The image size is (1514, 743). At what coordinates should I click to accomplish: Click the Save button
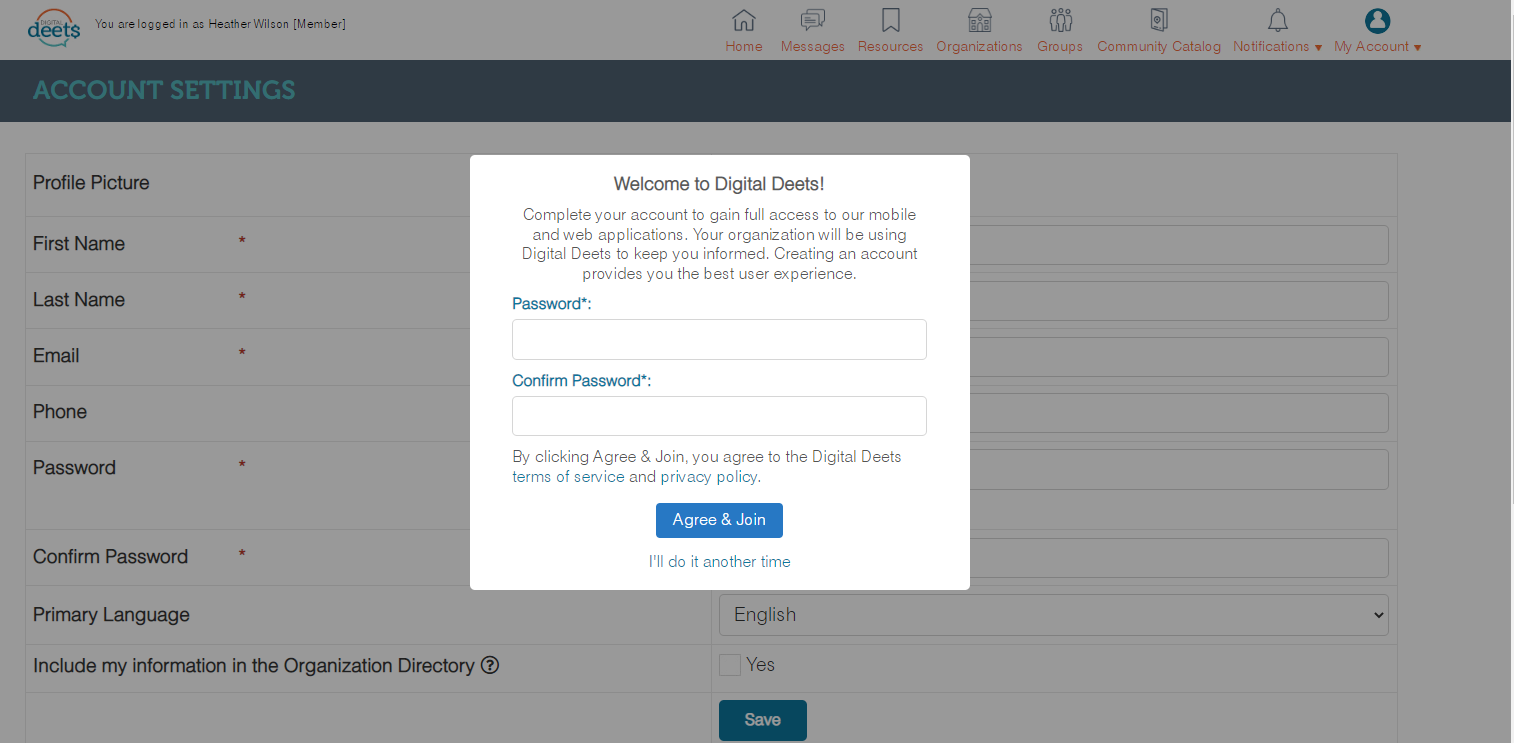pos(763,720)
